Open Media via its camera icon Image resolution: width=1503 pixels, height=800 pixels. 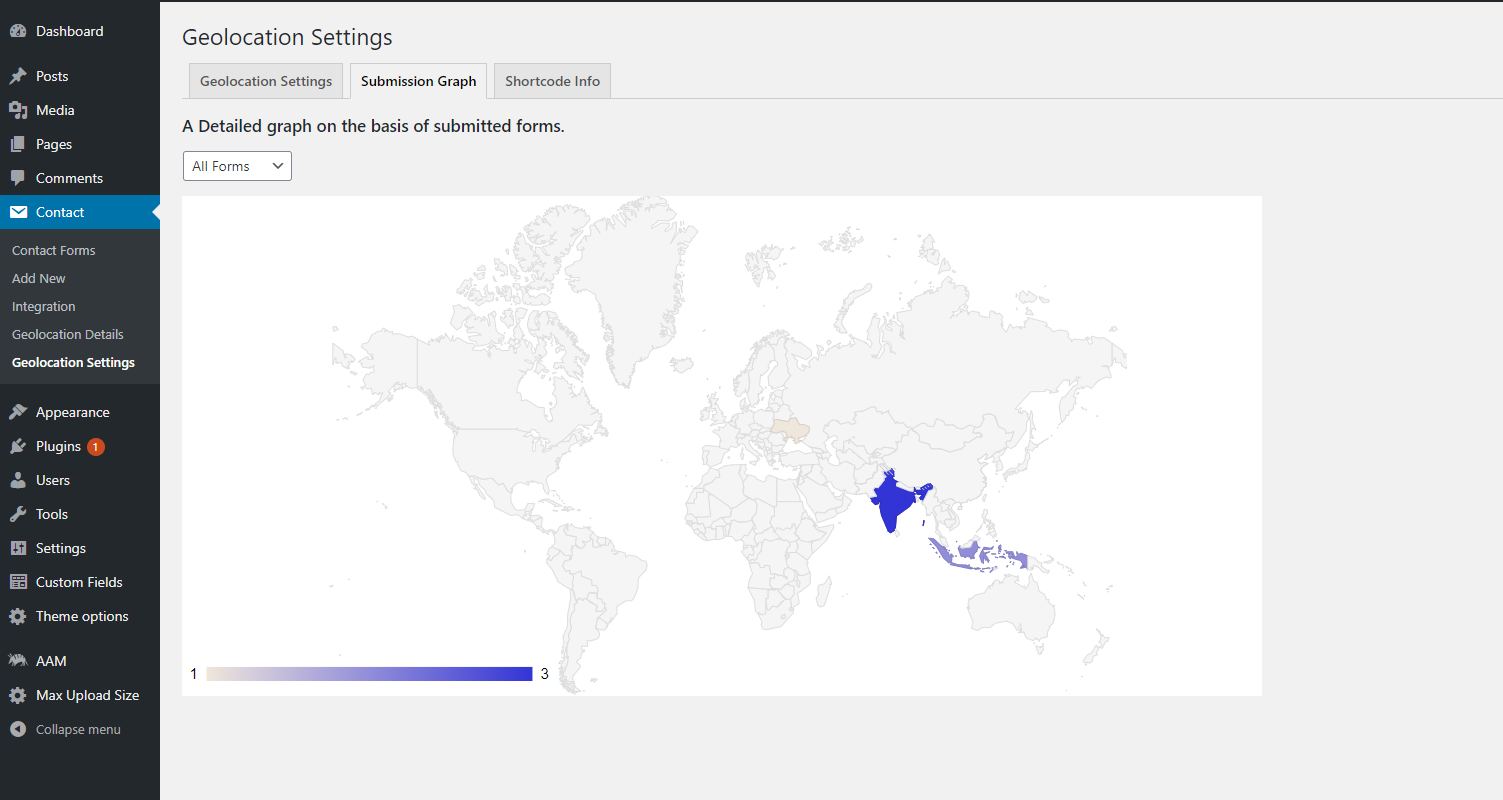pyautogui.click(x=18, y=111)
